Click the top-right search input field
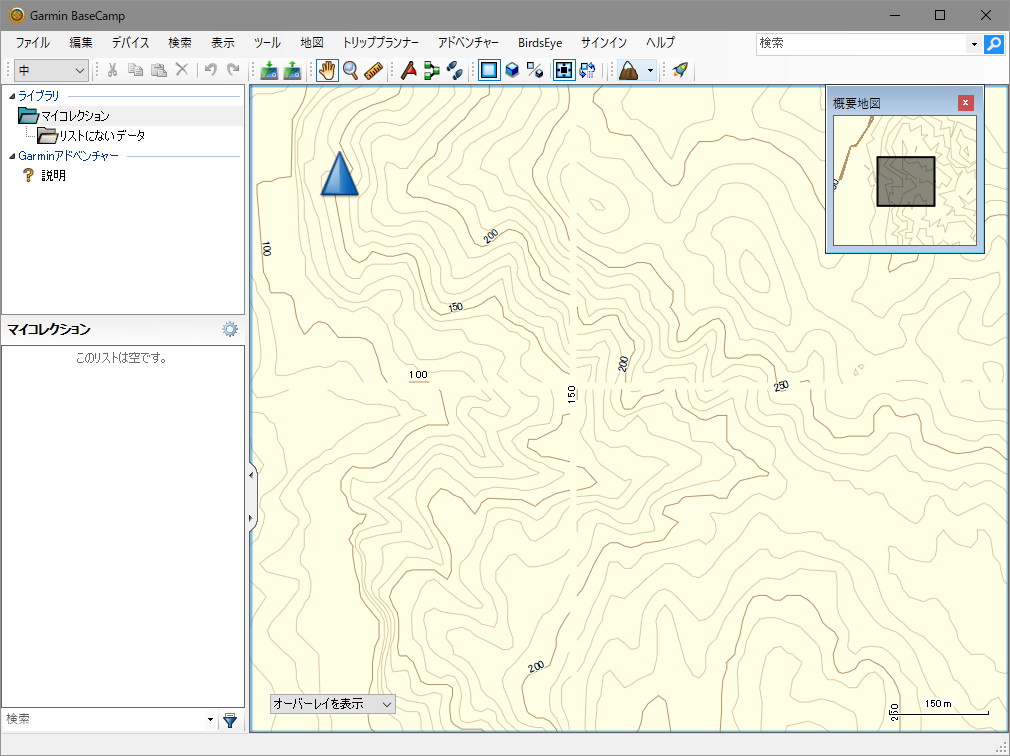 tap(861, 44)
